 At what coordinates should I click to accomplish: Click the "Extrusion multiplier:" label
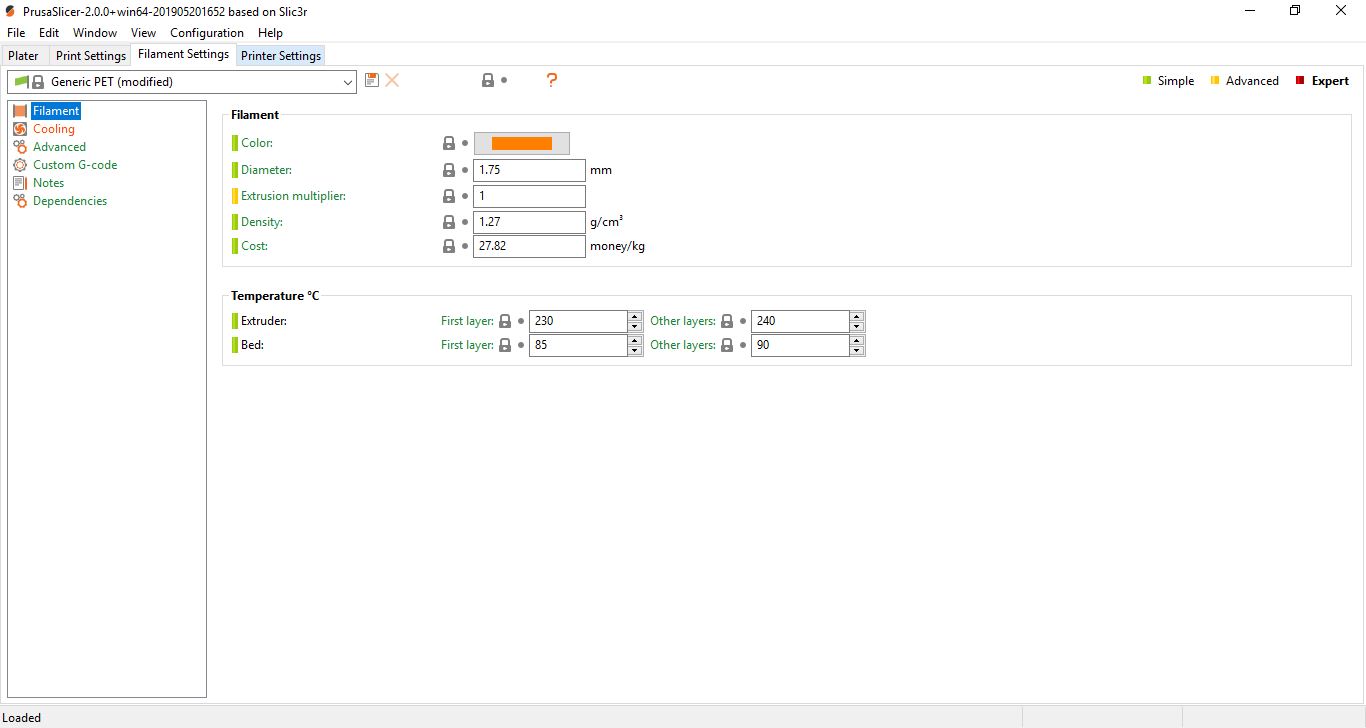pyautogui.click(x=293, y=196)
